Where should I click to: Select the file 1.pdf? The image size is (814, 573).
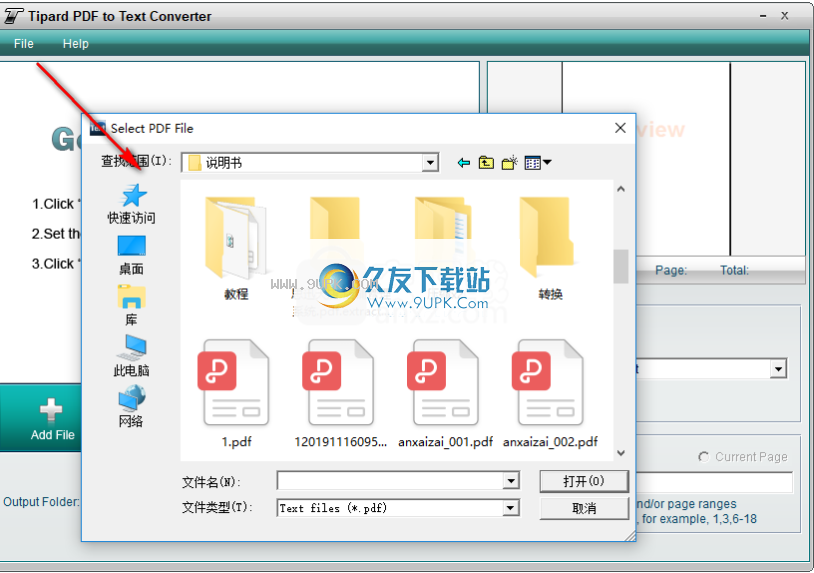(236, 394)
